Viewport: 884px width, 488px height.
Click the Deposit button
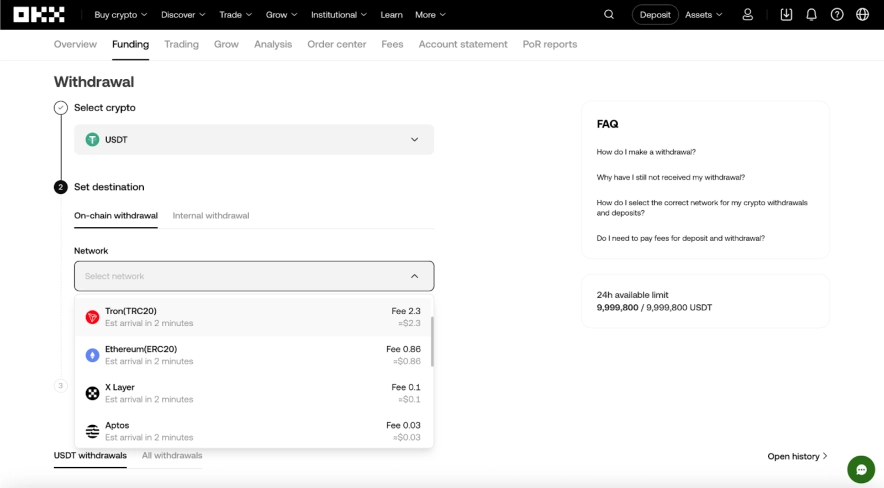[x=655, y=15]
